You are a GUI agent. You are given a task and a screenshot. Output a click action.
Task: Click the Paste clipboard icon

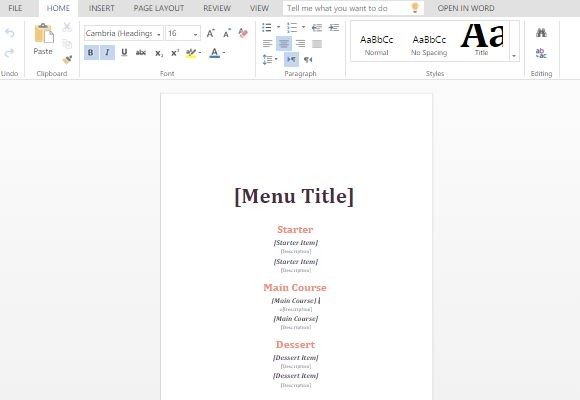(44, 34)
